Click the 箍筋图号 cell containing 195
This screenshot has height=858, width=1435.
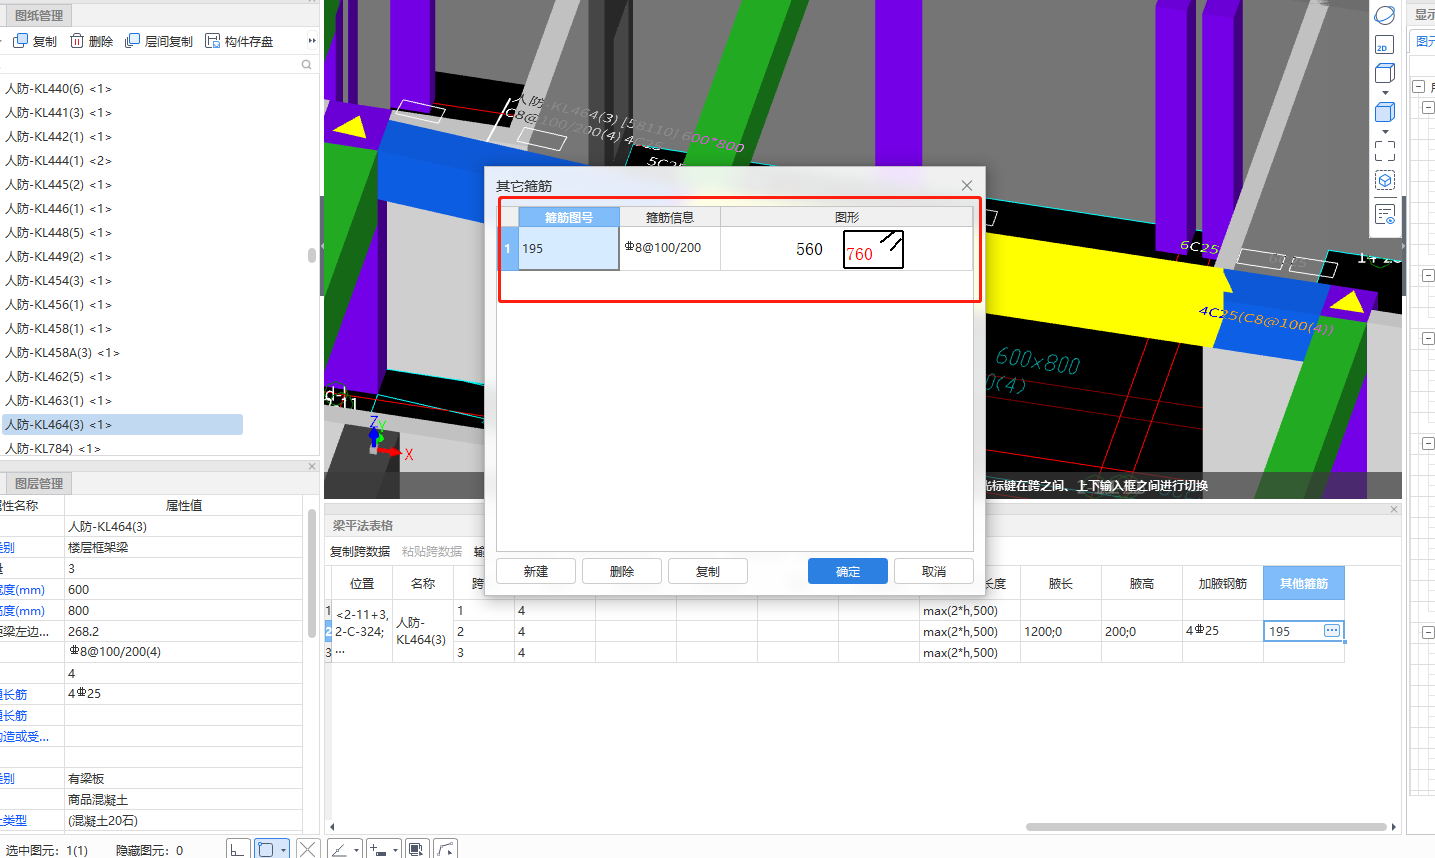pyautogui.click(x=569, y=248)
